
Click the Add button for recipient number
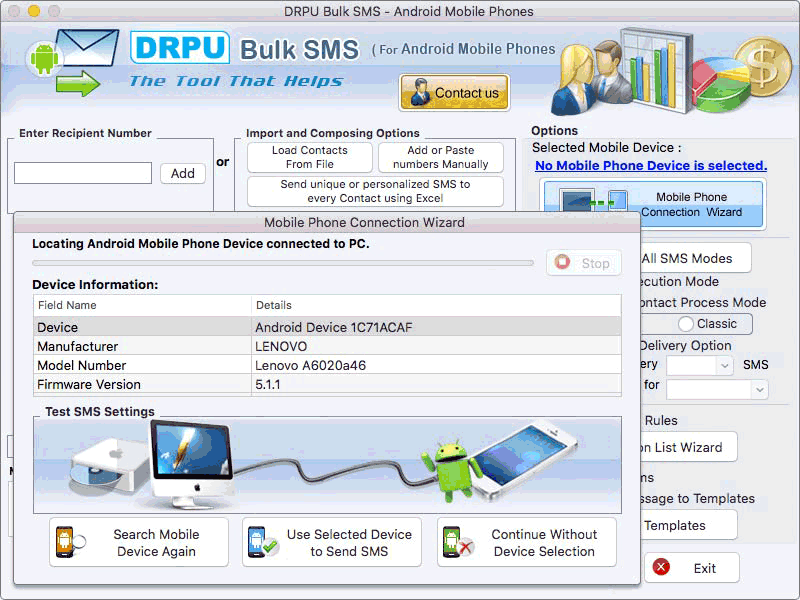coord(183,173)
